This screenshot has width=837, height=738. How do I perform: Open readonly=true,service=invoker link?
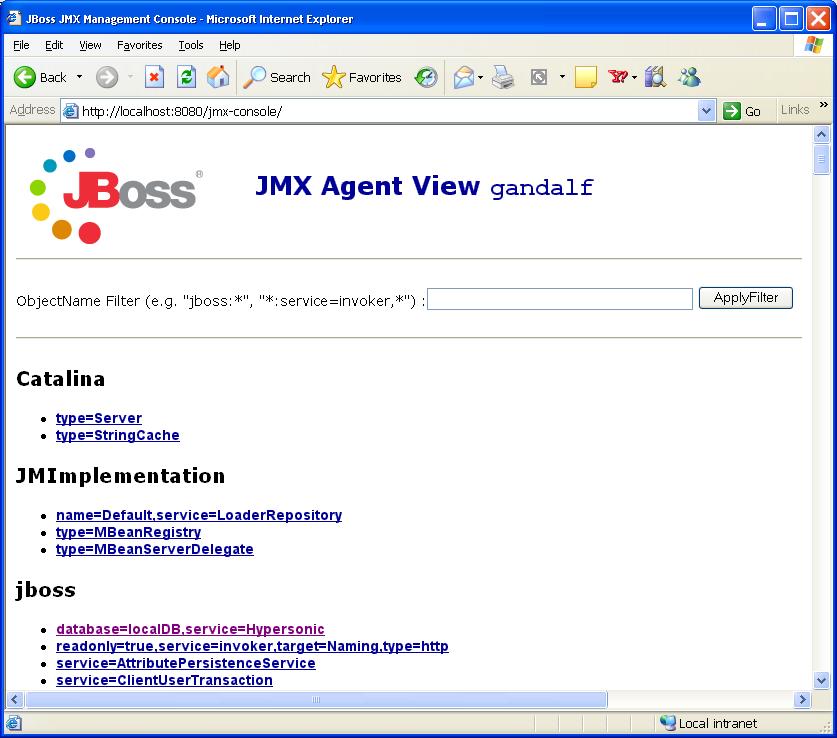point(252,646)
